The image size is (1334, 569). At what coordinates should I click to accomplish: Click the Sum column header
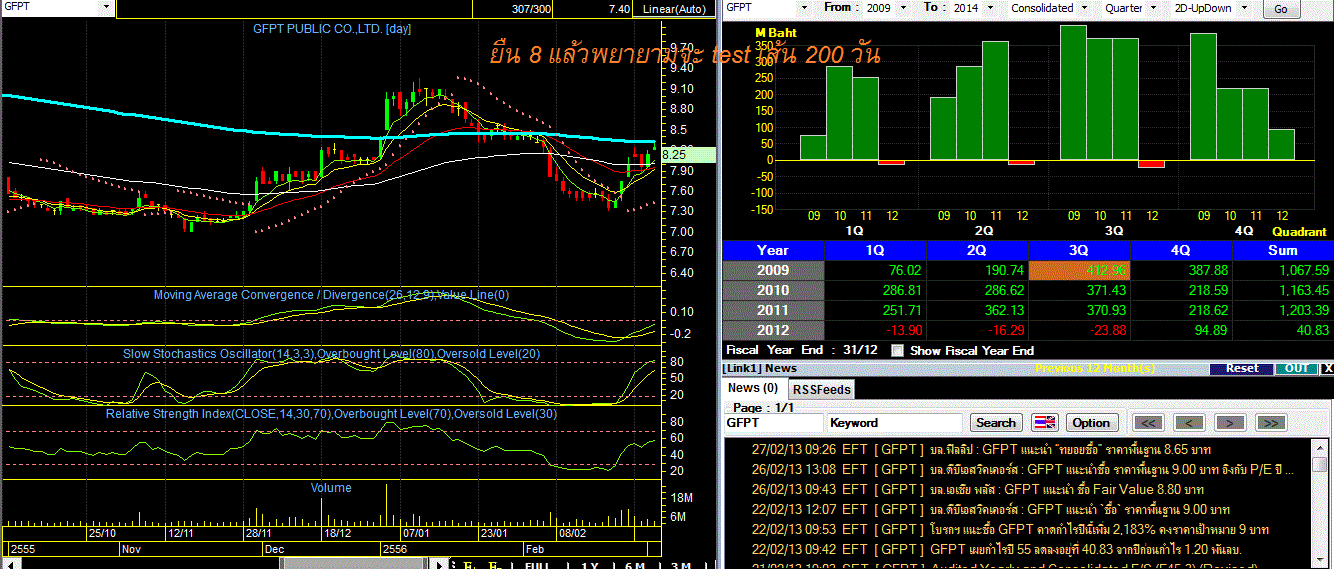coord(1283,250)
